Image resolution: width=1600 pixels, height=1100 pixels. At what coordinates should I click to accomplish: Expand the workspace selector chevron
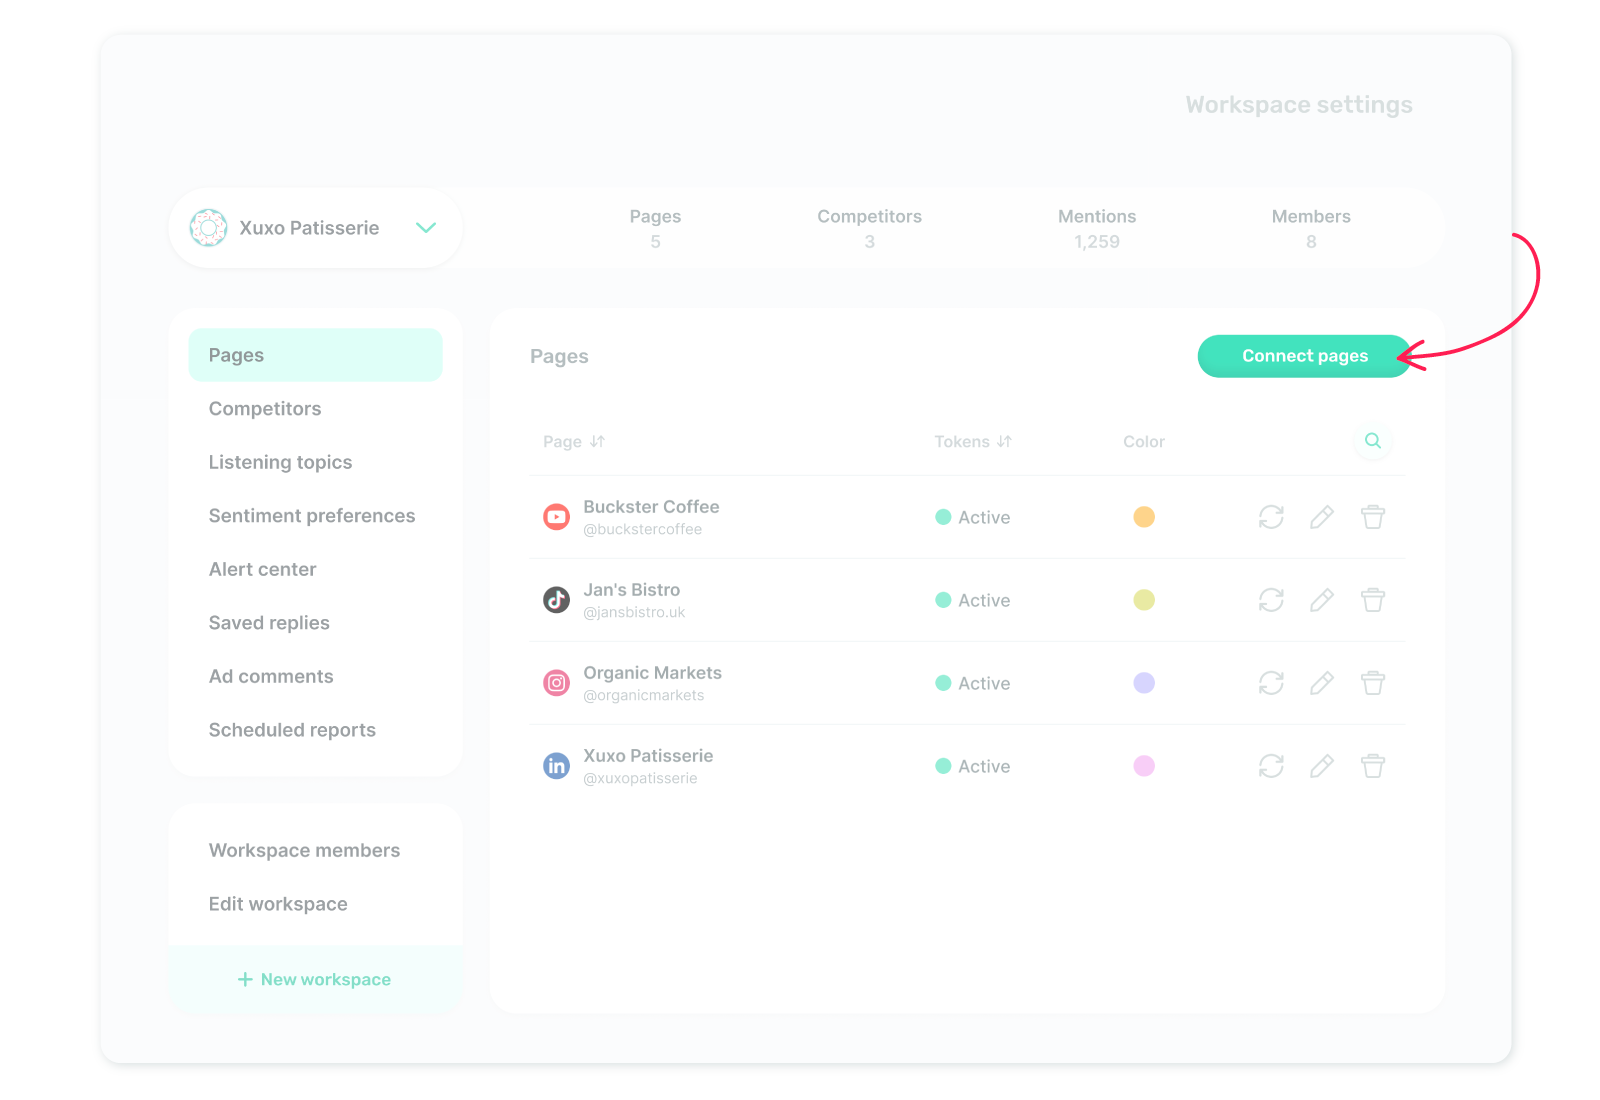point(426,228)
